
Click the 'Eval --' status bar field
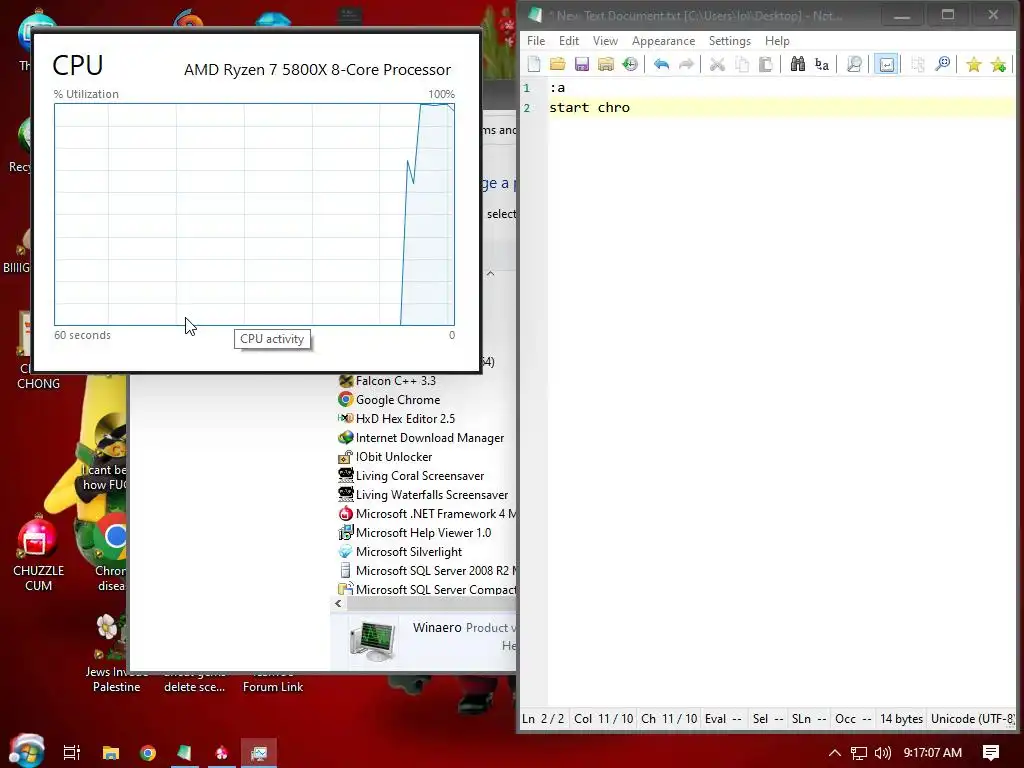[x=723, y=719]
